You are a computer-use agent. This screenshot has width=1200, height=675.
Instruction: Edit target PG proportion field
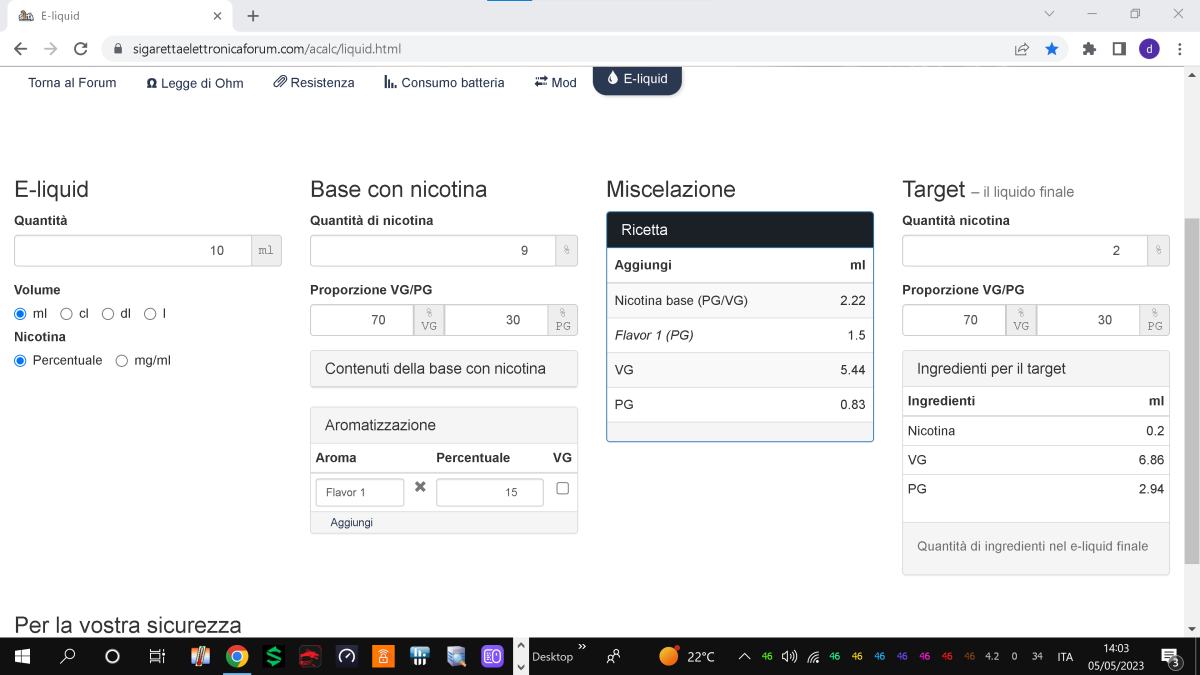[x=1088, y=320]
